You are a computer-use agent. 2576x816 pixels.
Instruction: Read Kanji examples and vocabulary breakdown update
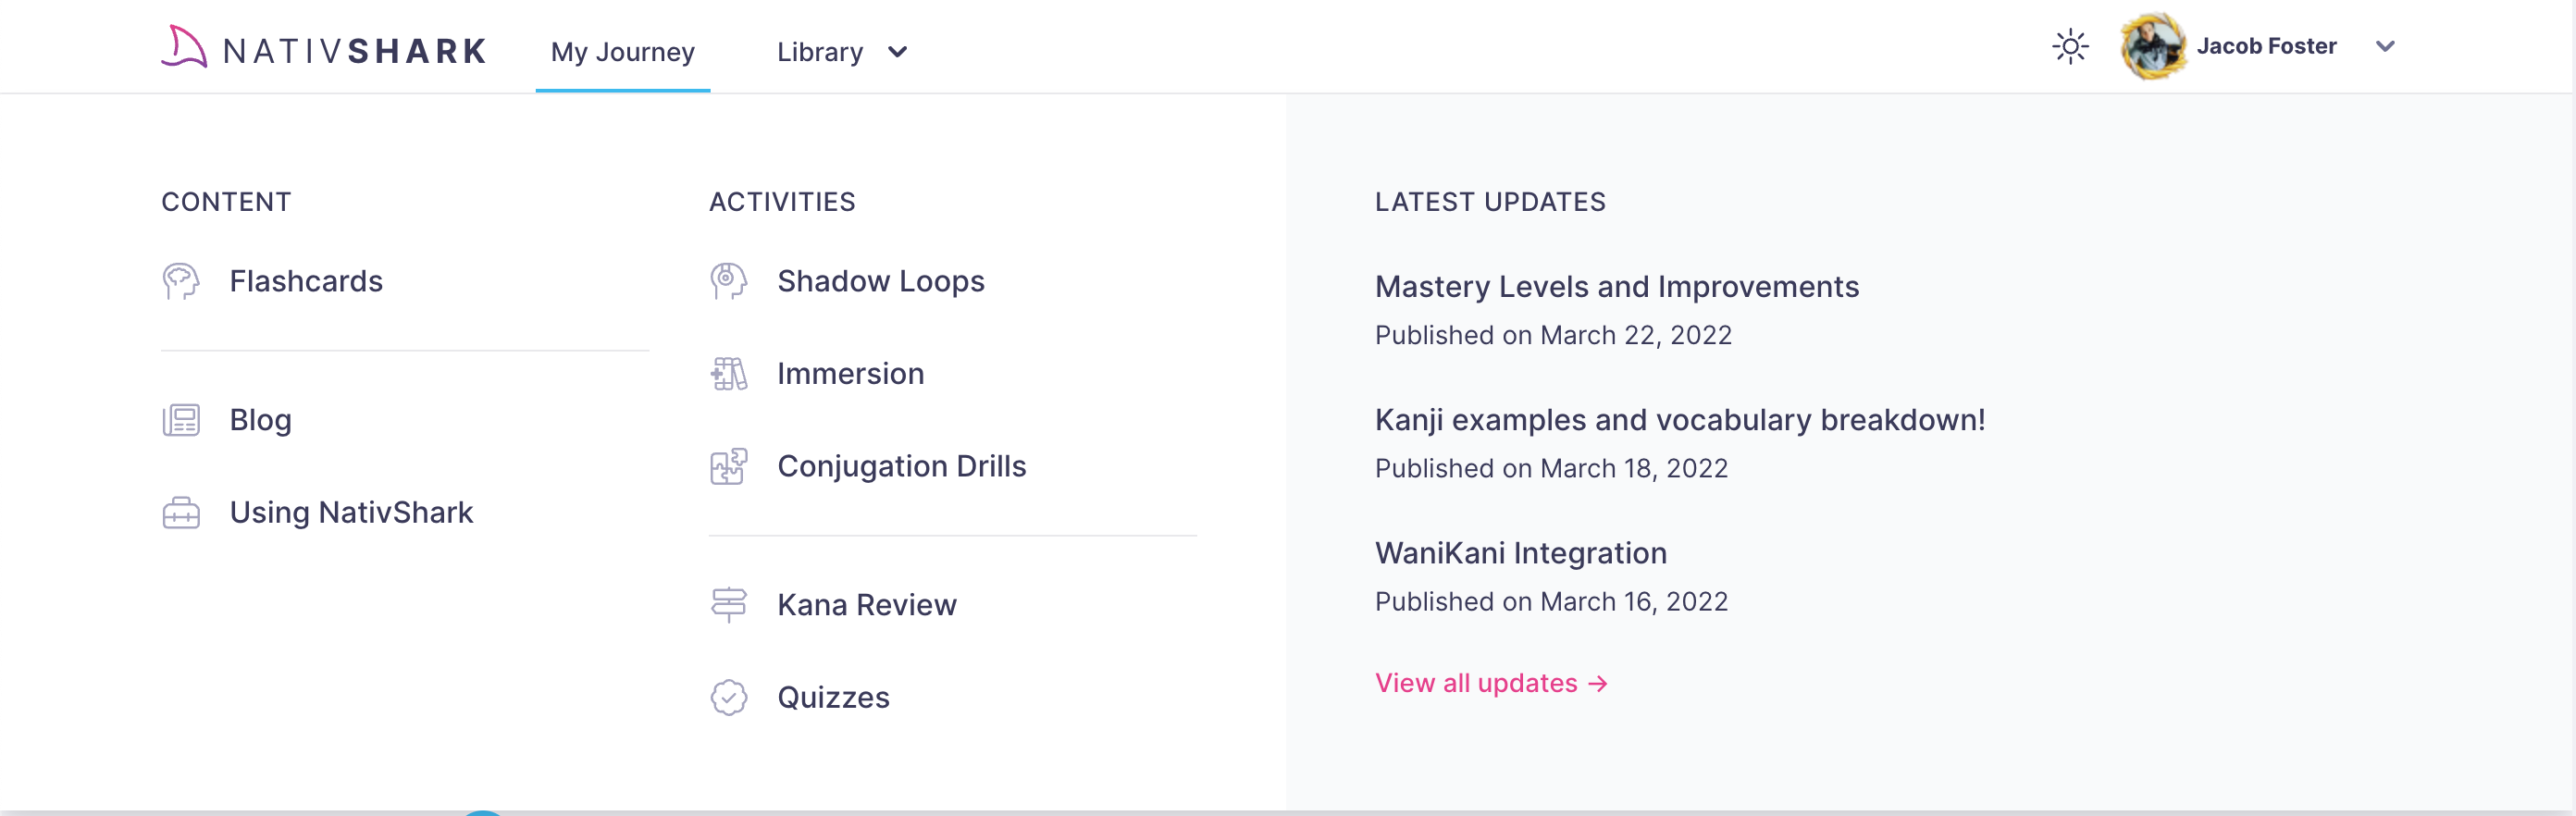point(1679,420)
